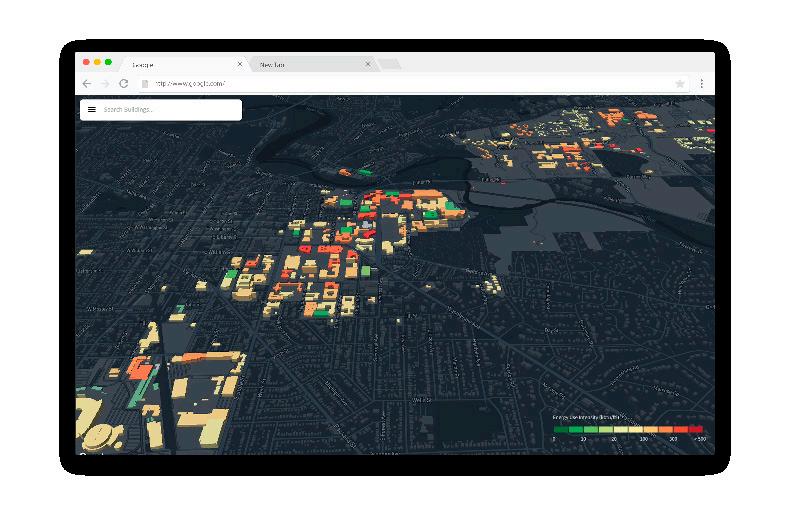Select the darkest green legend swatch
This screenshot has width=790, height=506.
561,429
